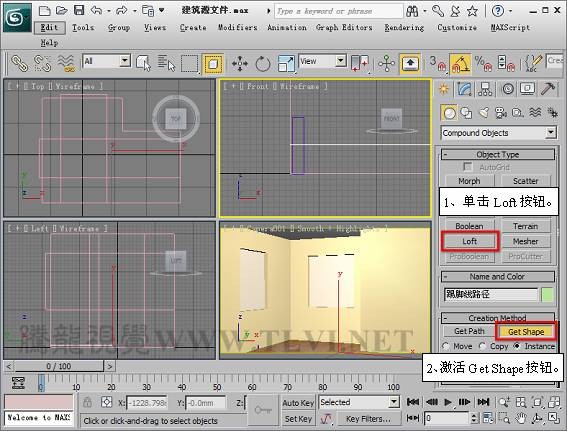Toggle the Angle Snap icon

point(460,63)
